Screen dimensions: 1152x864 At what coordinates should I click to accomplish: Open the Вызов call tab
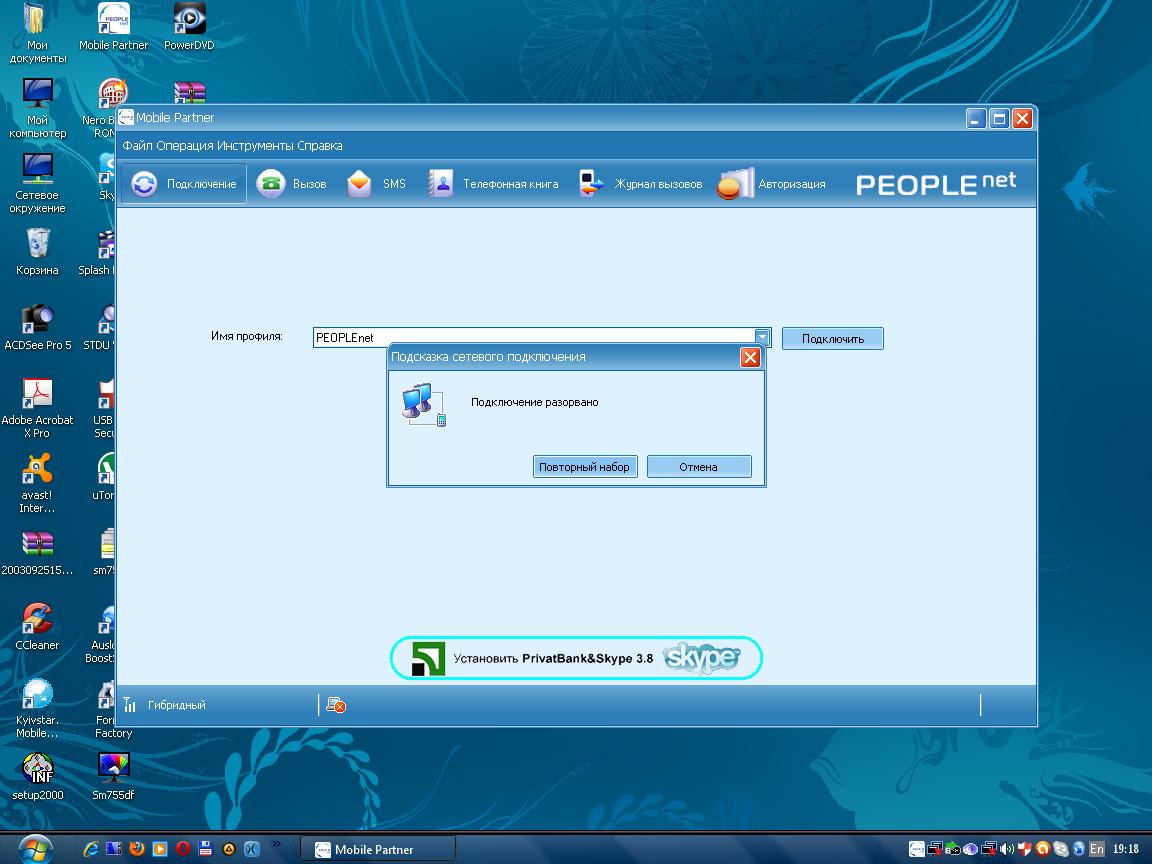click(291, 184)
